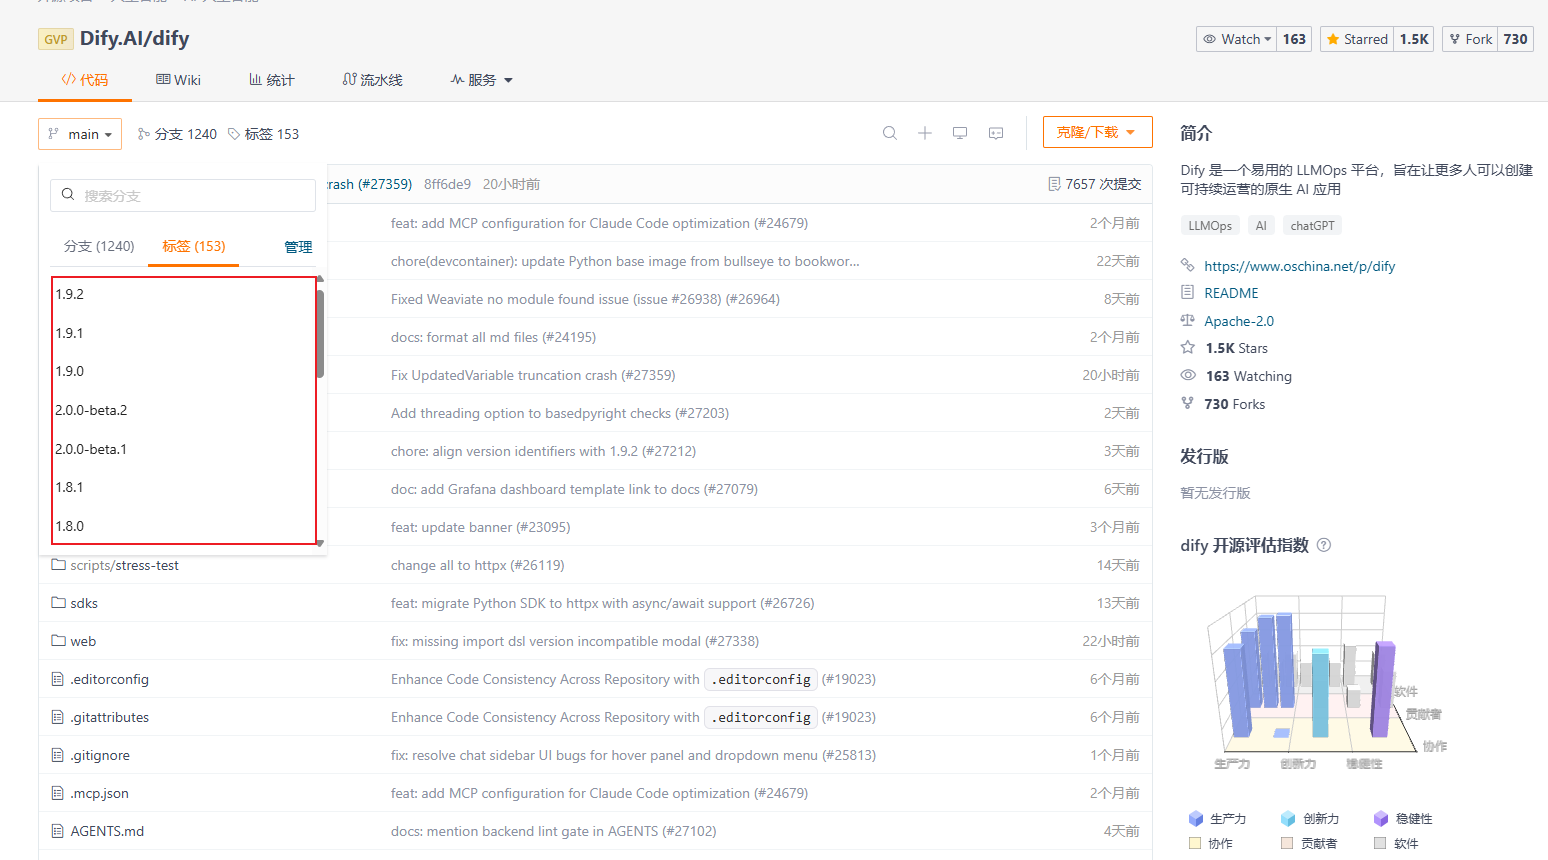Viewport: 1548px width, 860px height.
Task: Switch to 分支 (1240) tab in dropdown
Action: (99, 246)
